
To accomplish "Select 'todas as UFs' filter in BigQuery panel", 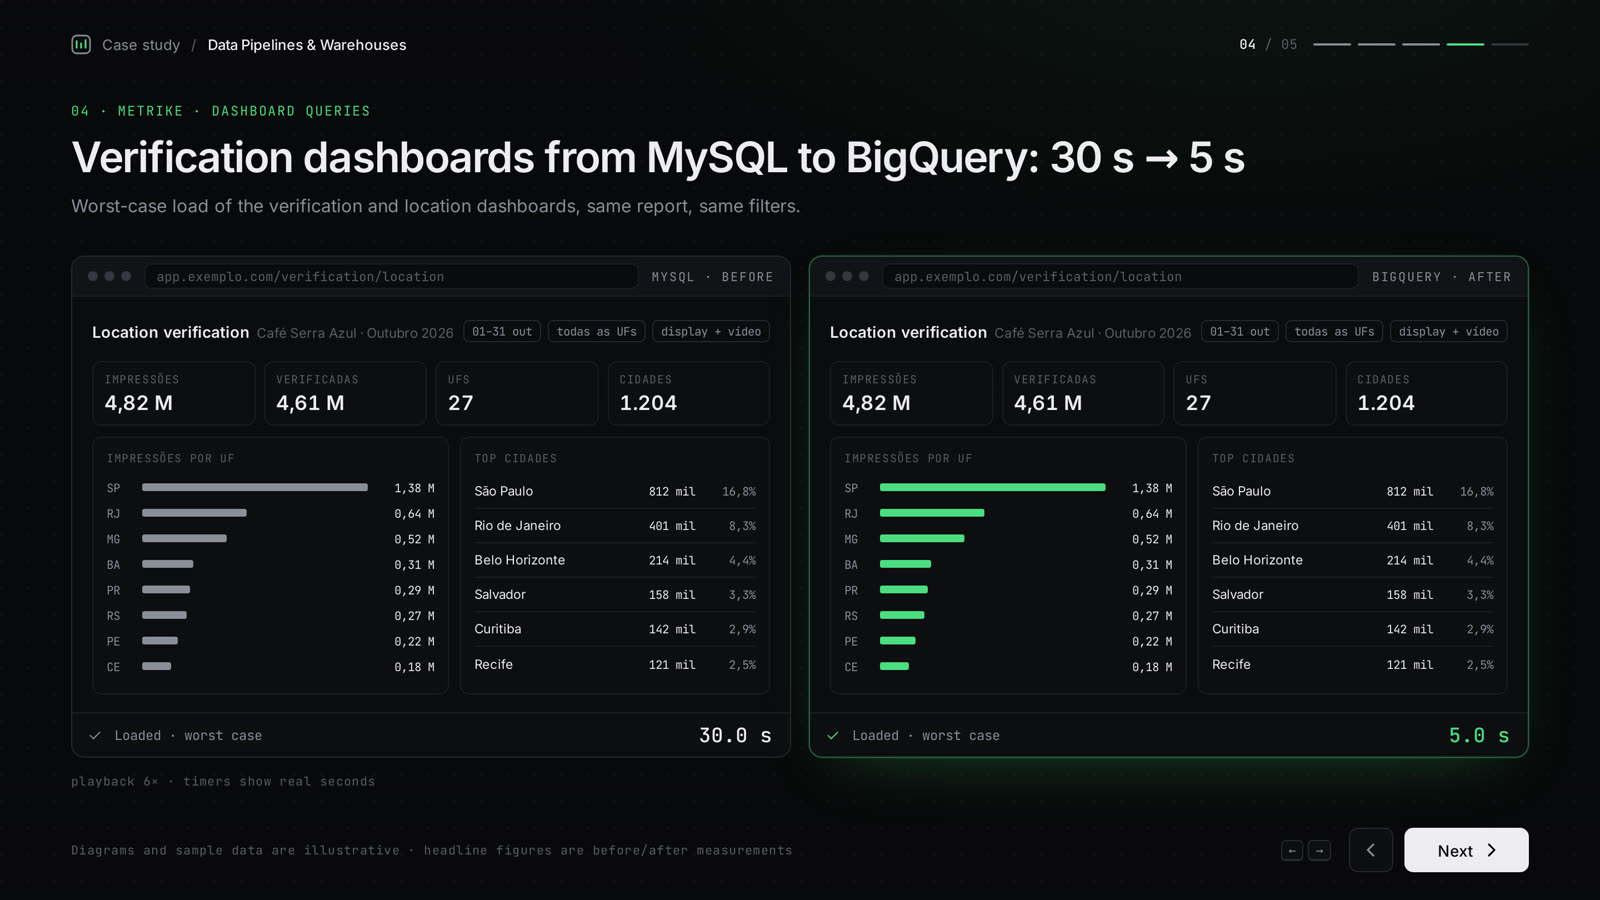I will point(1335,331).
